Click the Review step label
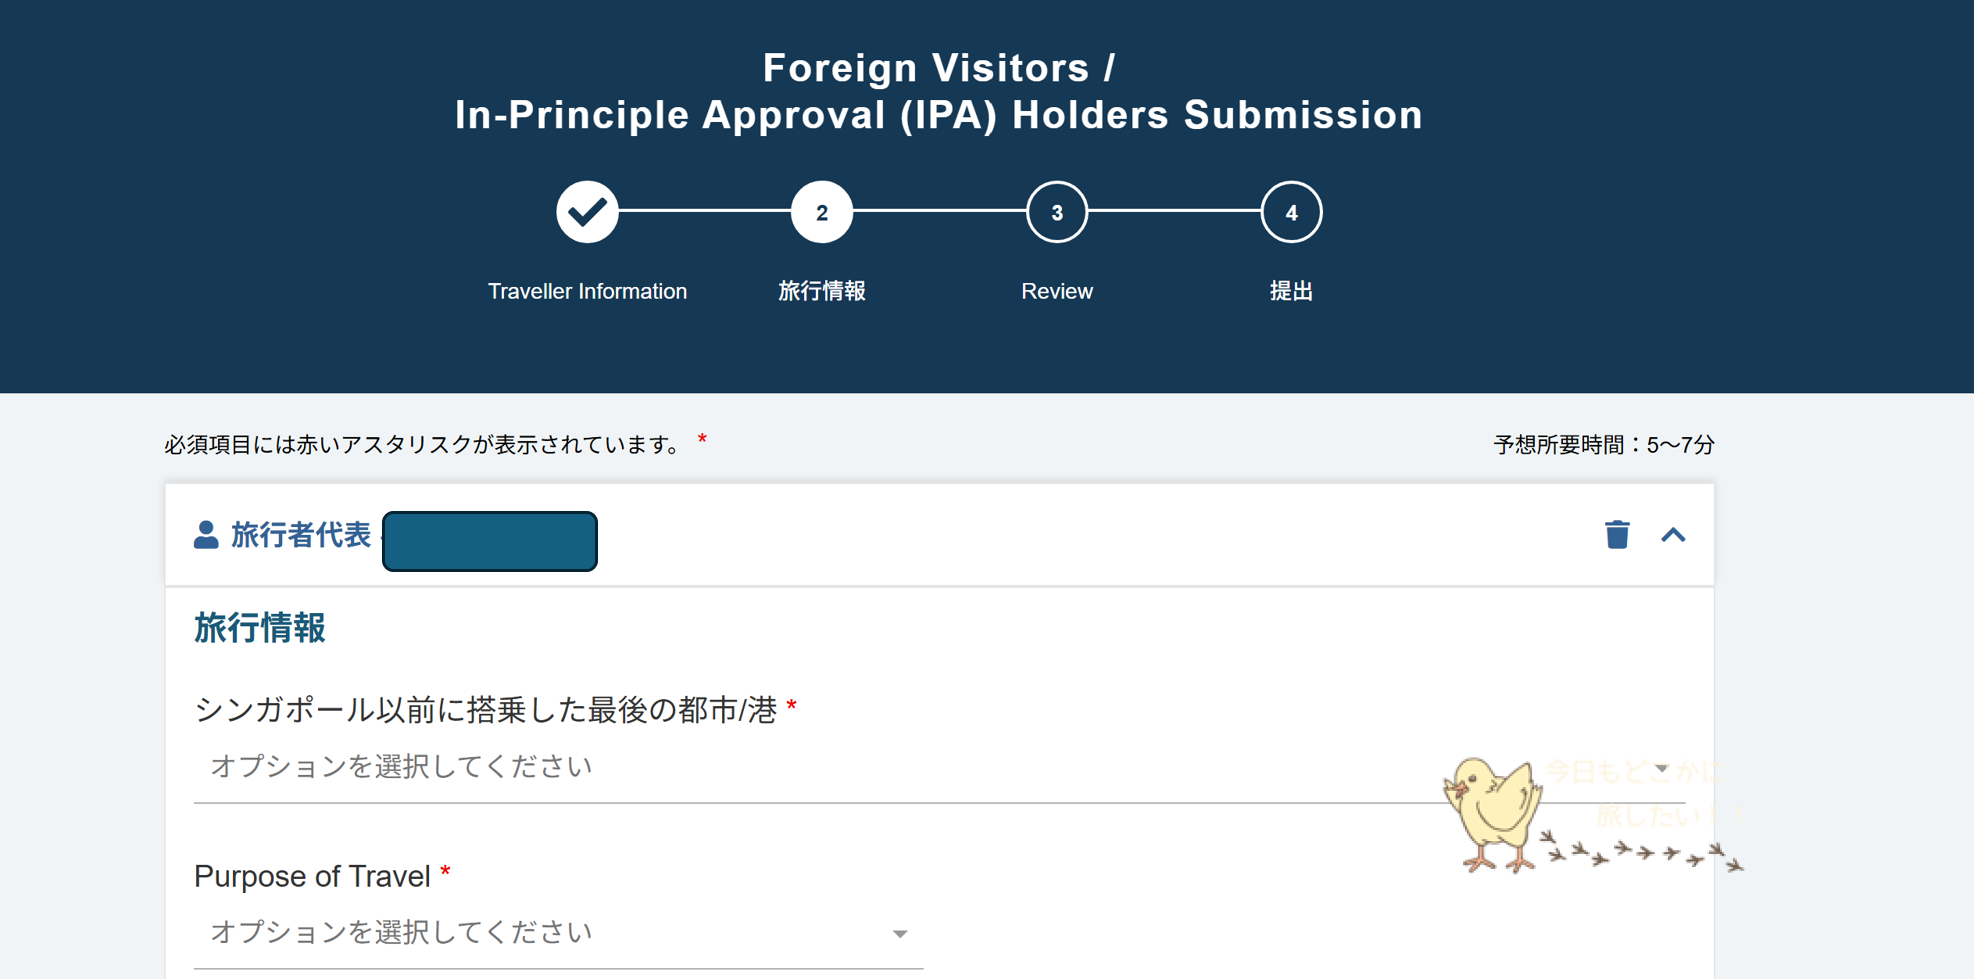This screenshot has height=979, width=1974. (x=1057, y=291)
